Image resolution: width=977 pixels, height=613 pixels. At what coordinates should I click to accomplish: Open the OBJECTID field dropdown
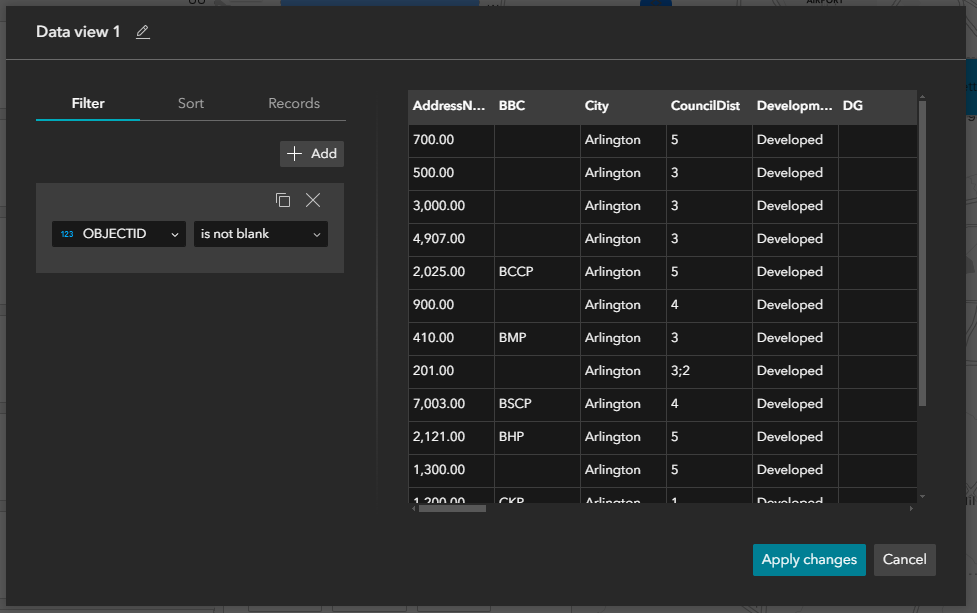[118, 233]
